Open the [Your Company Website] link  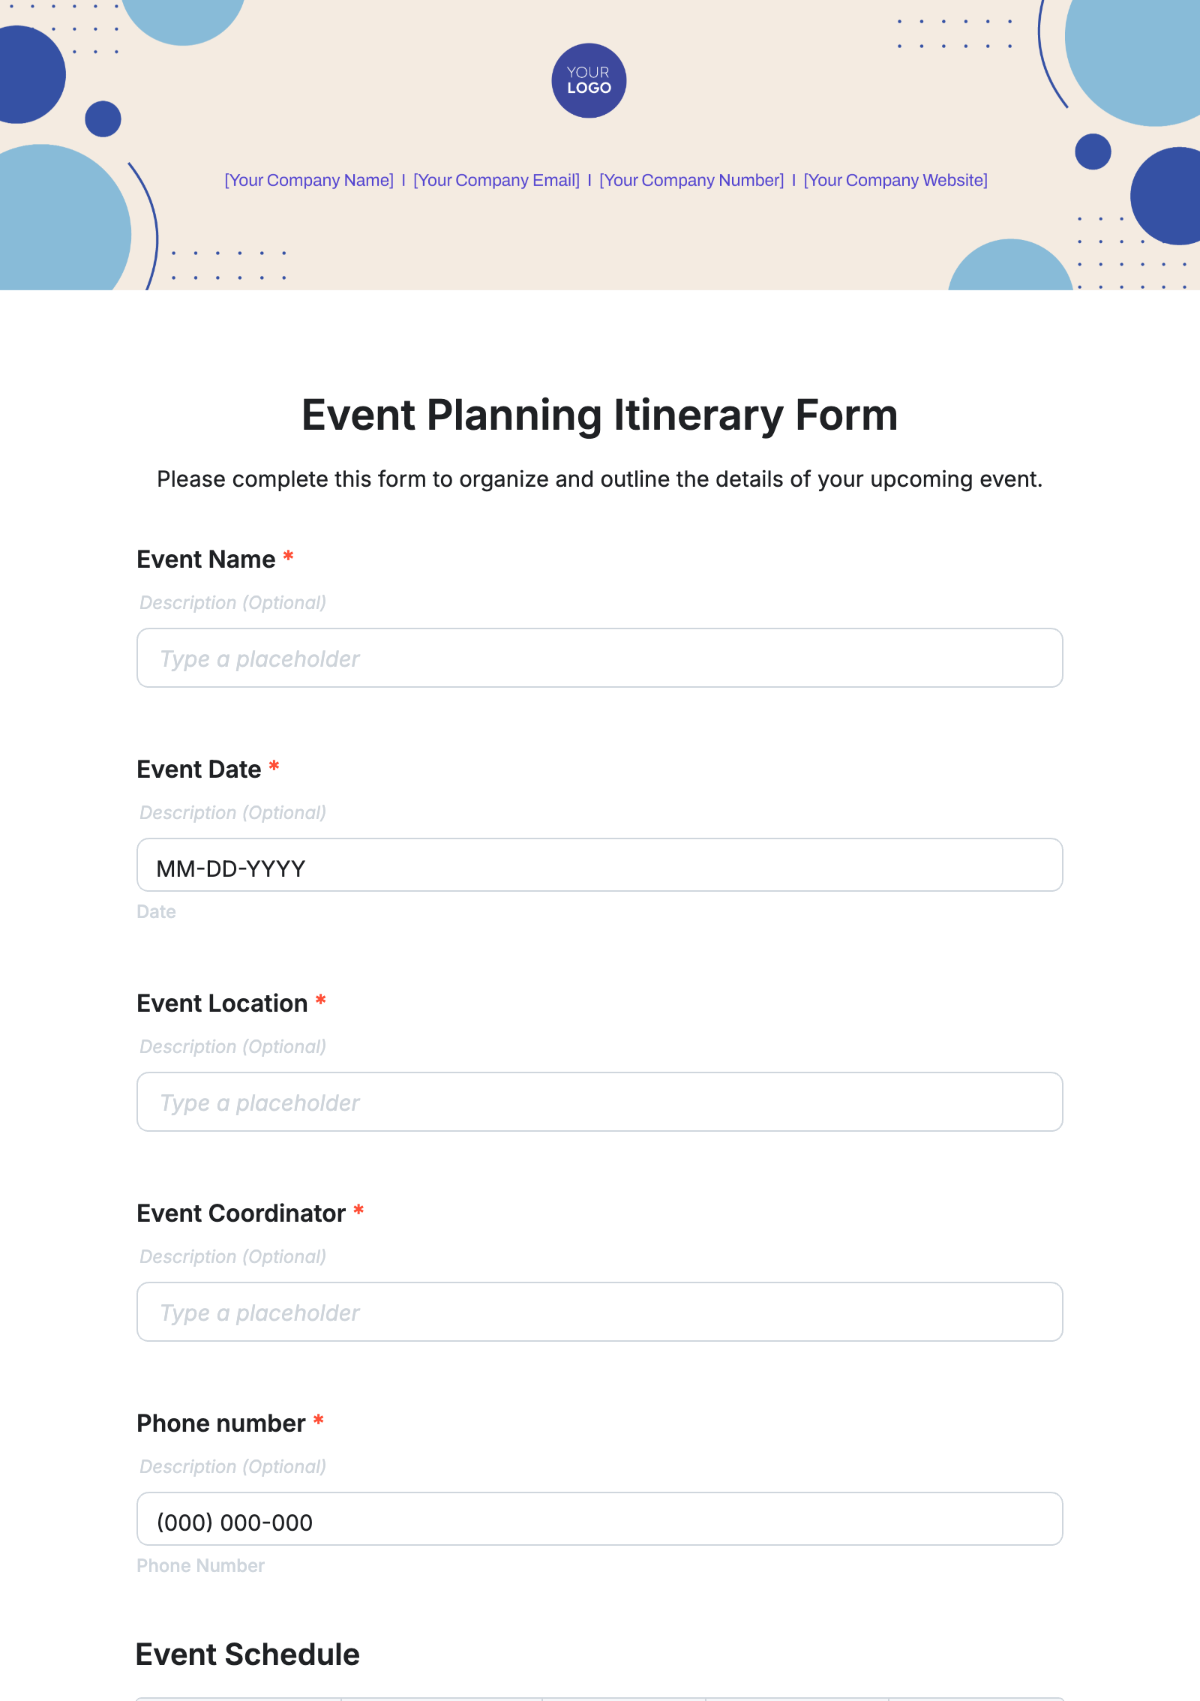(896, 180)
